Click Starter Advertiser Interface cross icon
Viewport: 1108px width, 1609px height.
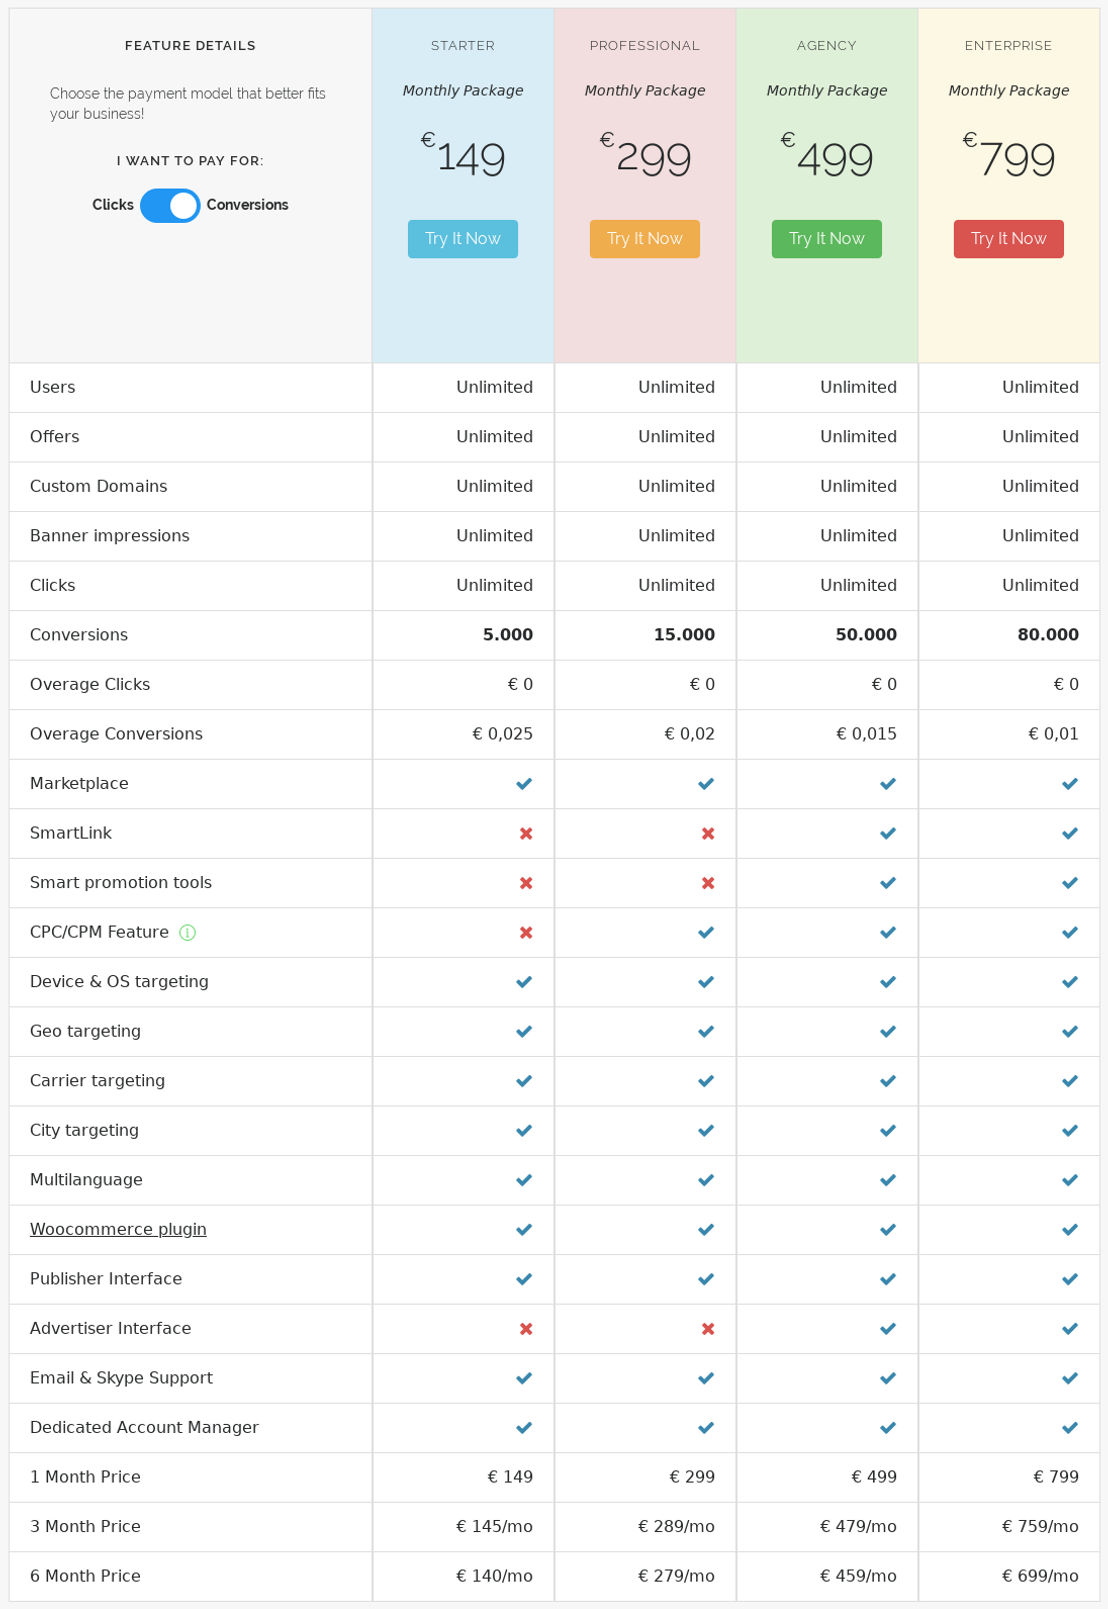tap(526, 1329)
